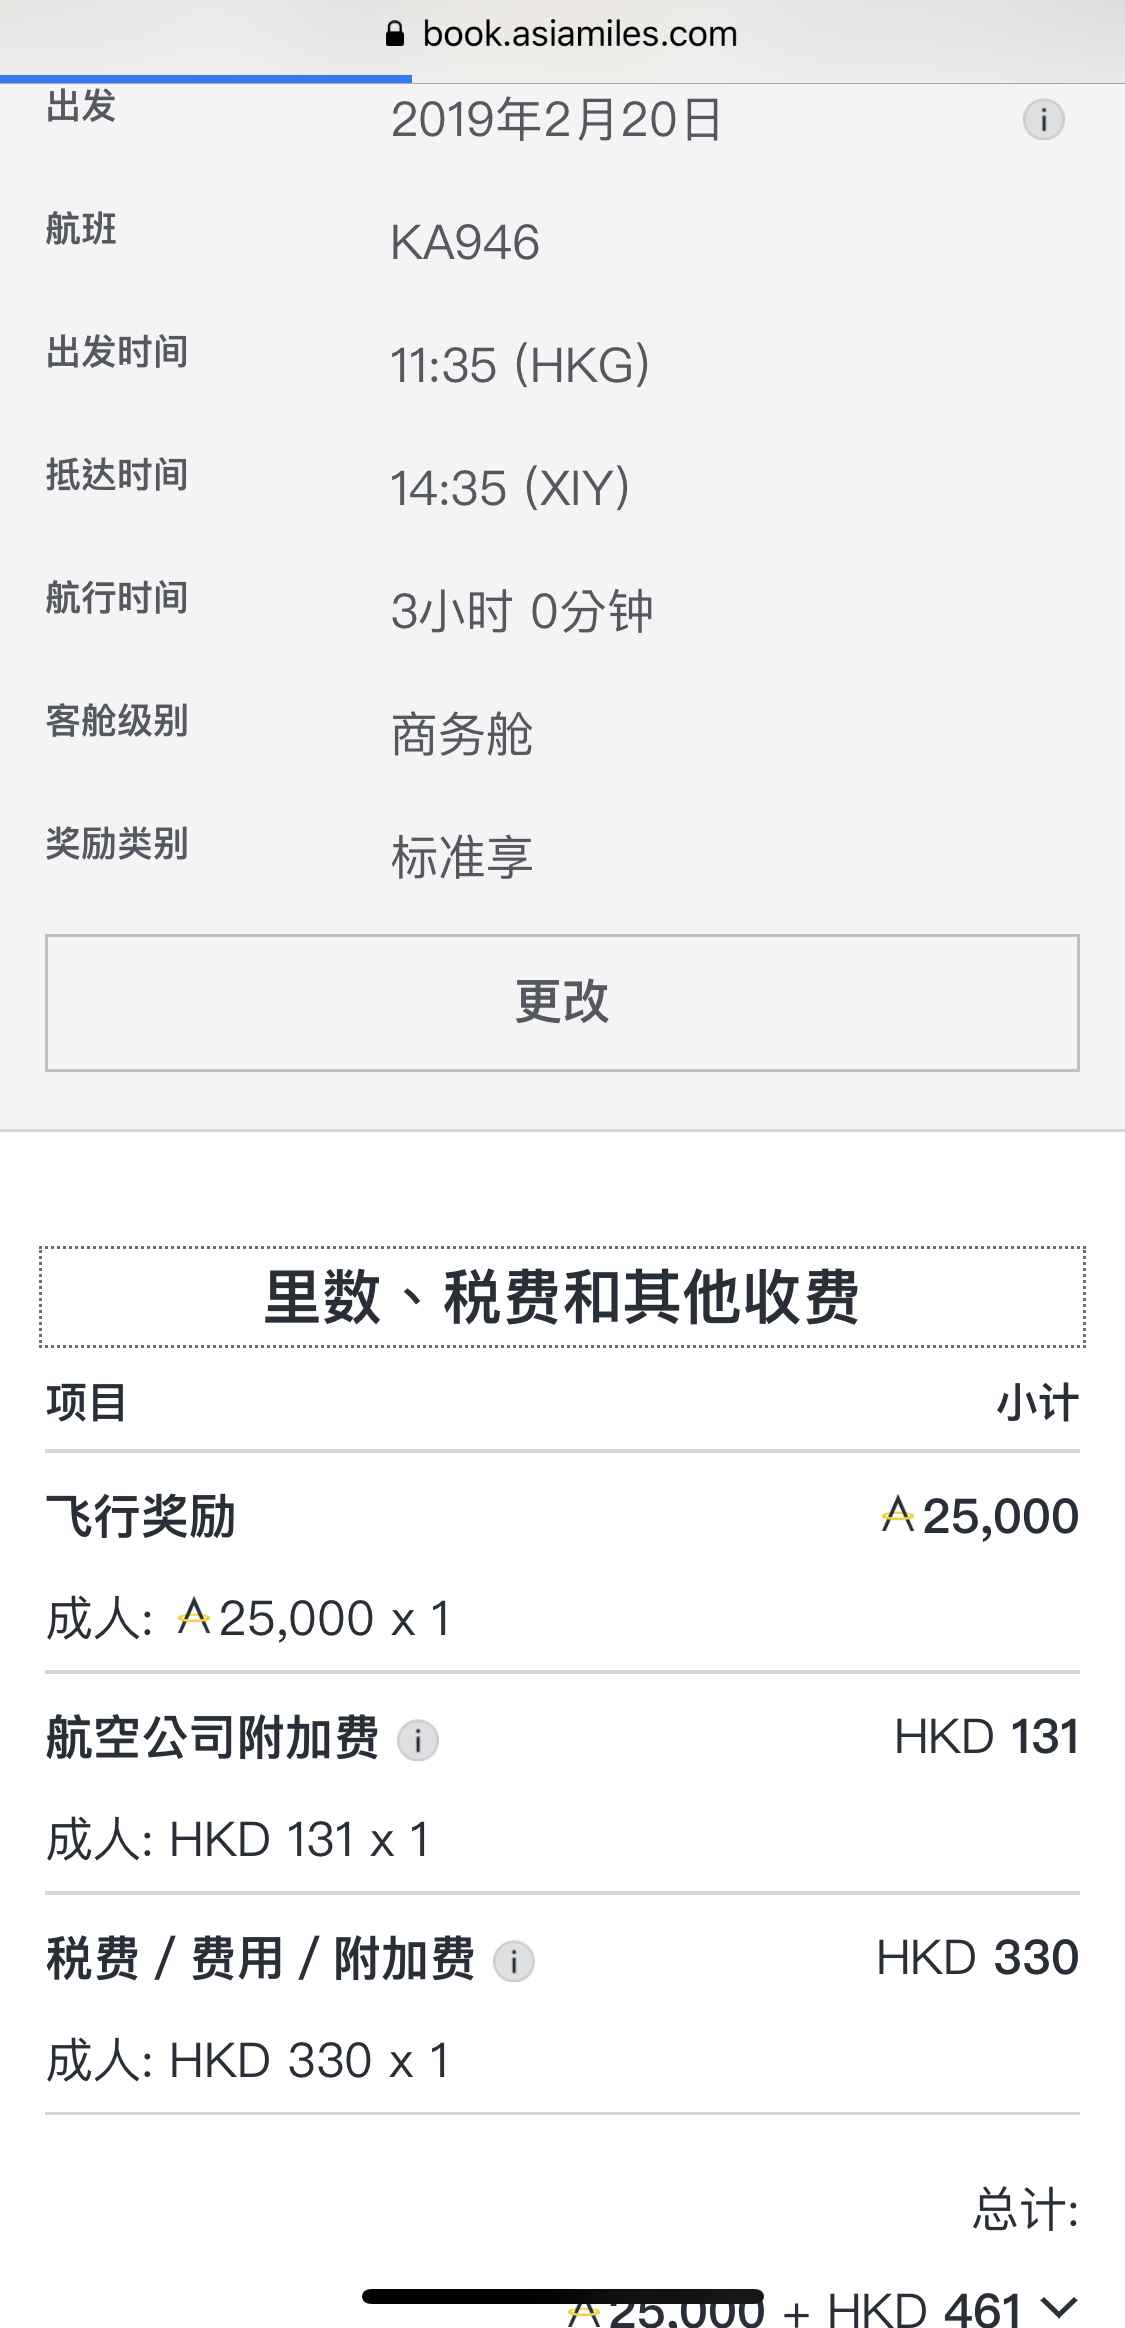Image resolution: width=1125 pixels, height=2328 pixels.
Task: Tap the book.asiamiles.com URL address
Action: click(x=580, y=34)
